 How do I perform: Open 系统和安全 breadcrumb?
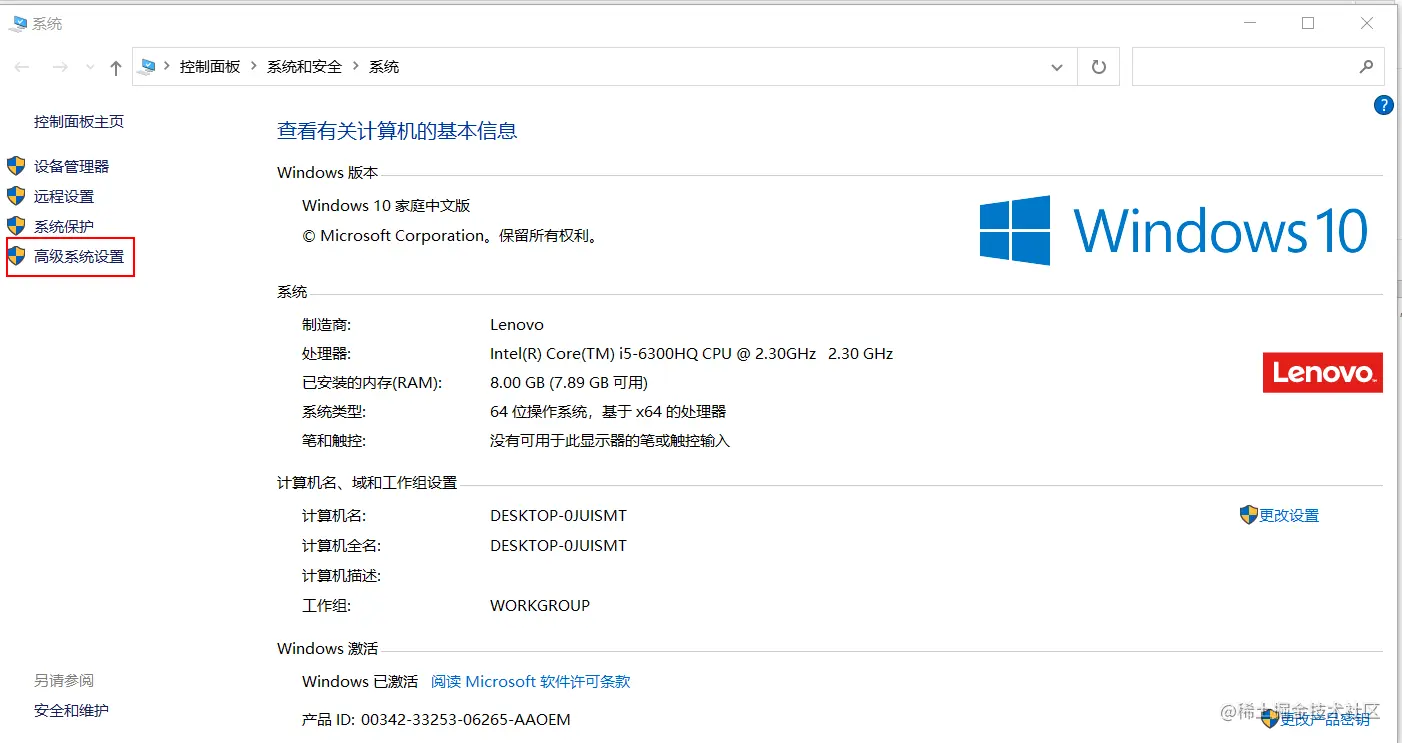tap(304, 67)
